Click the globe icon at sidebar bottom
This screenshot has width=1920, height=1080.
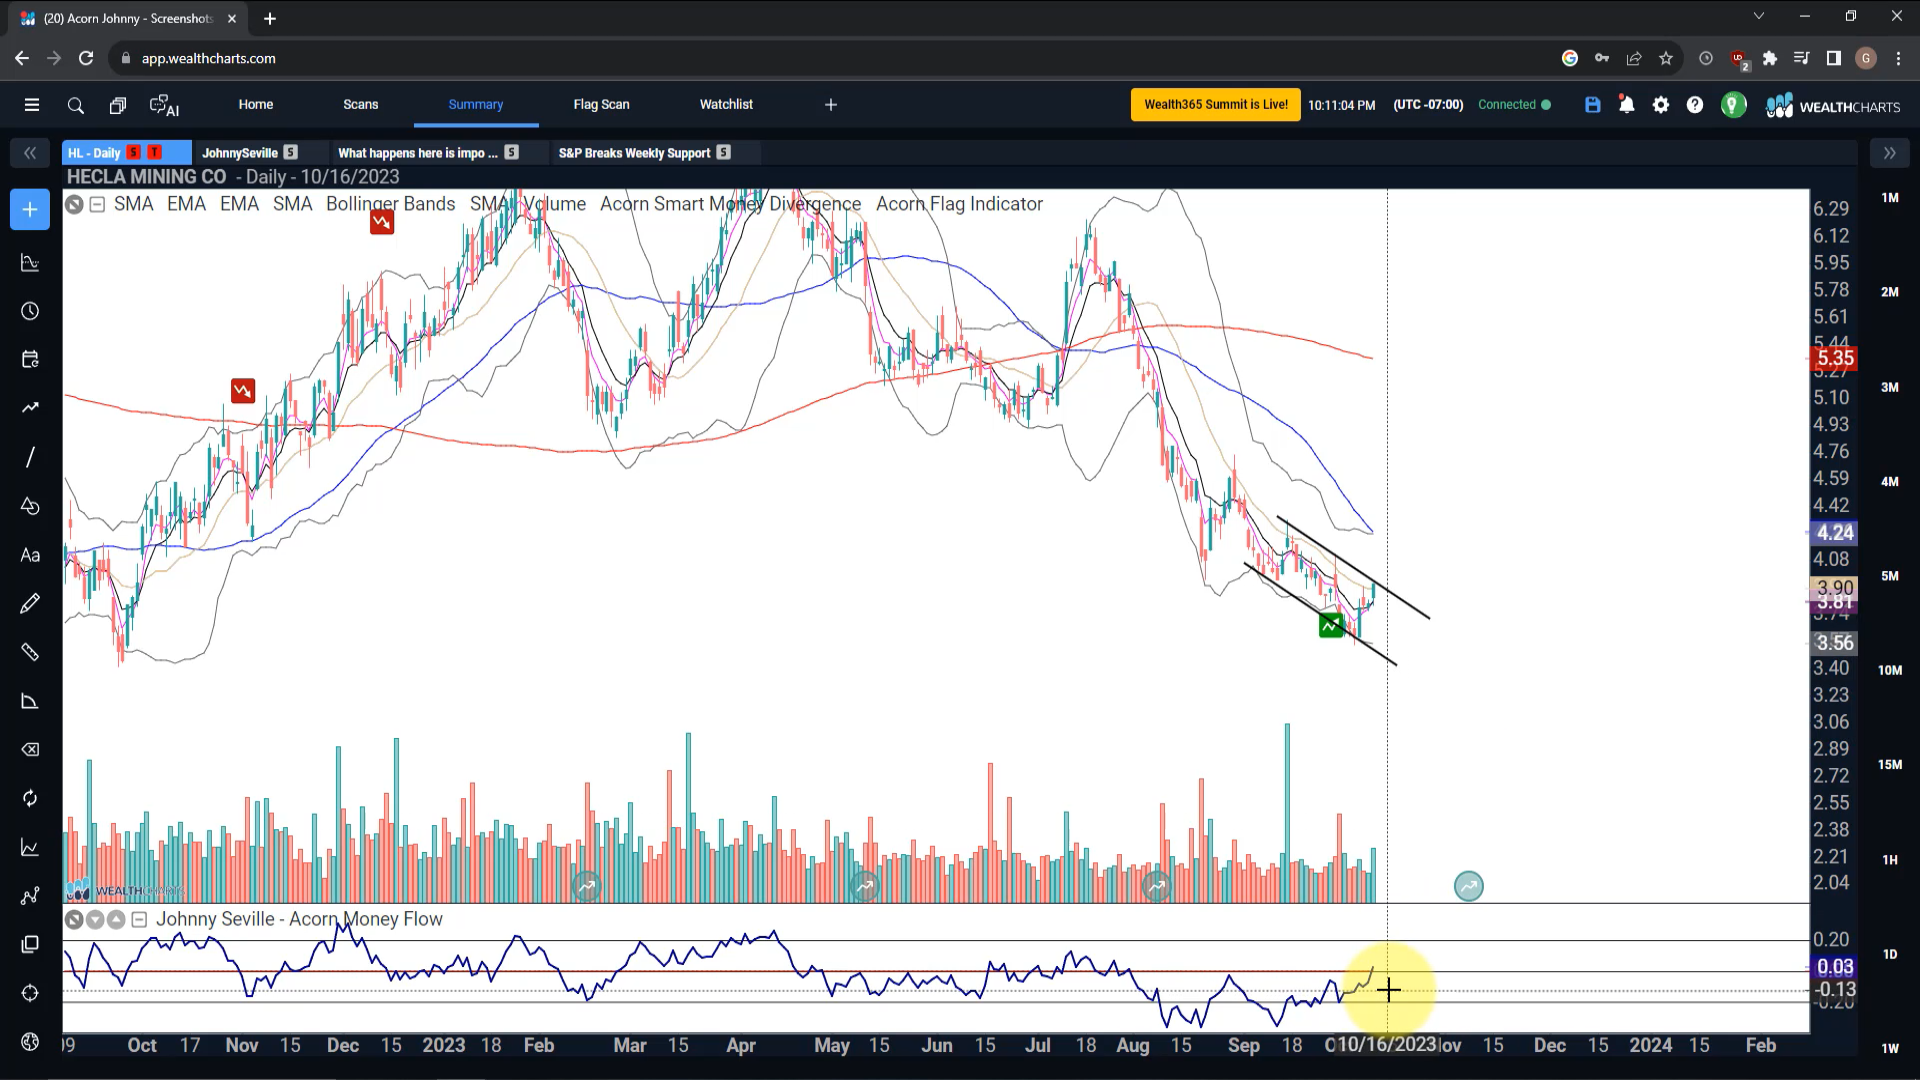tap(30, 1042)
